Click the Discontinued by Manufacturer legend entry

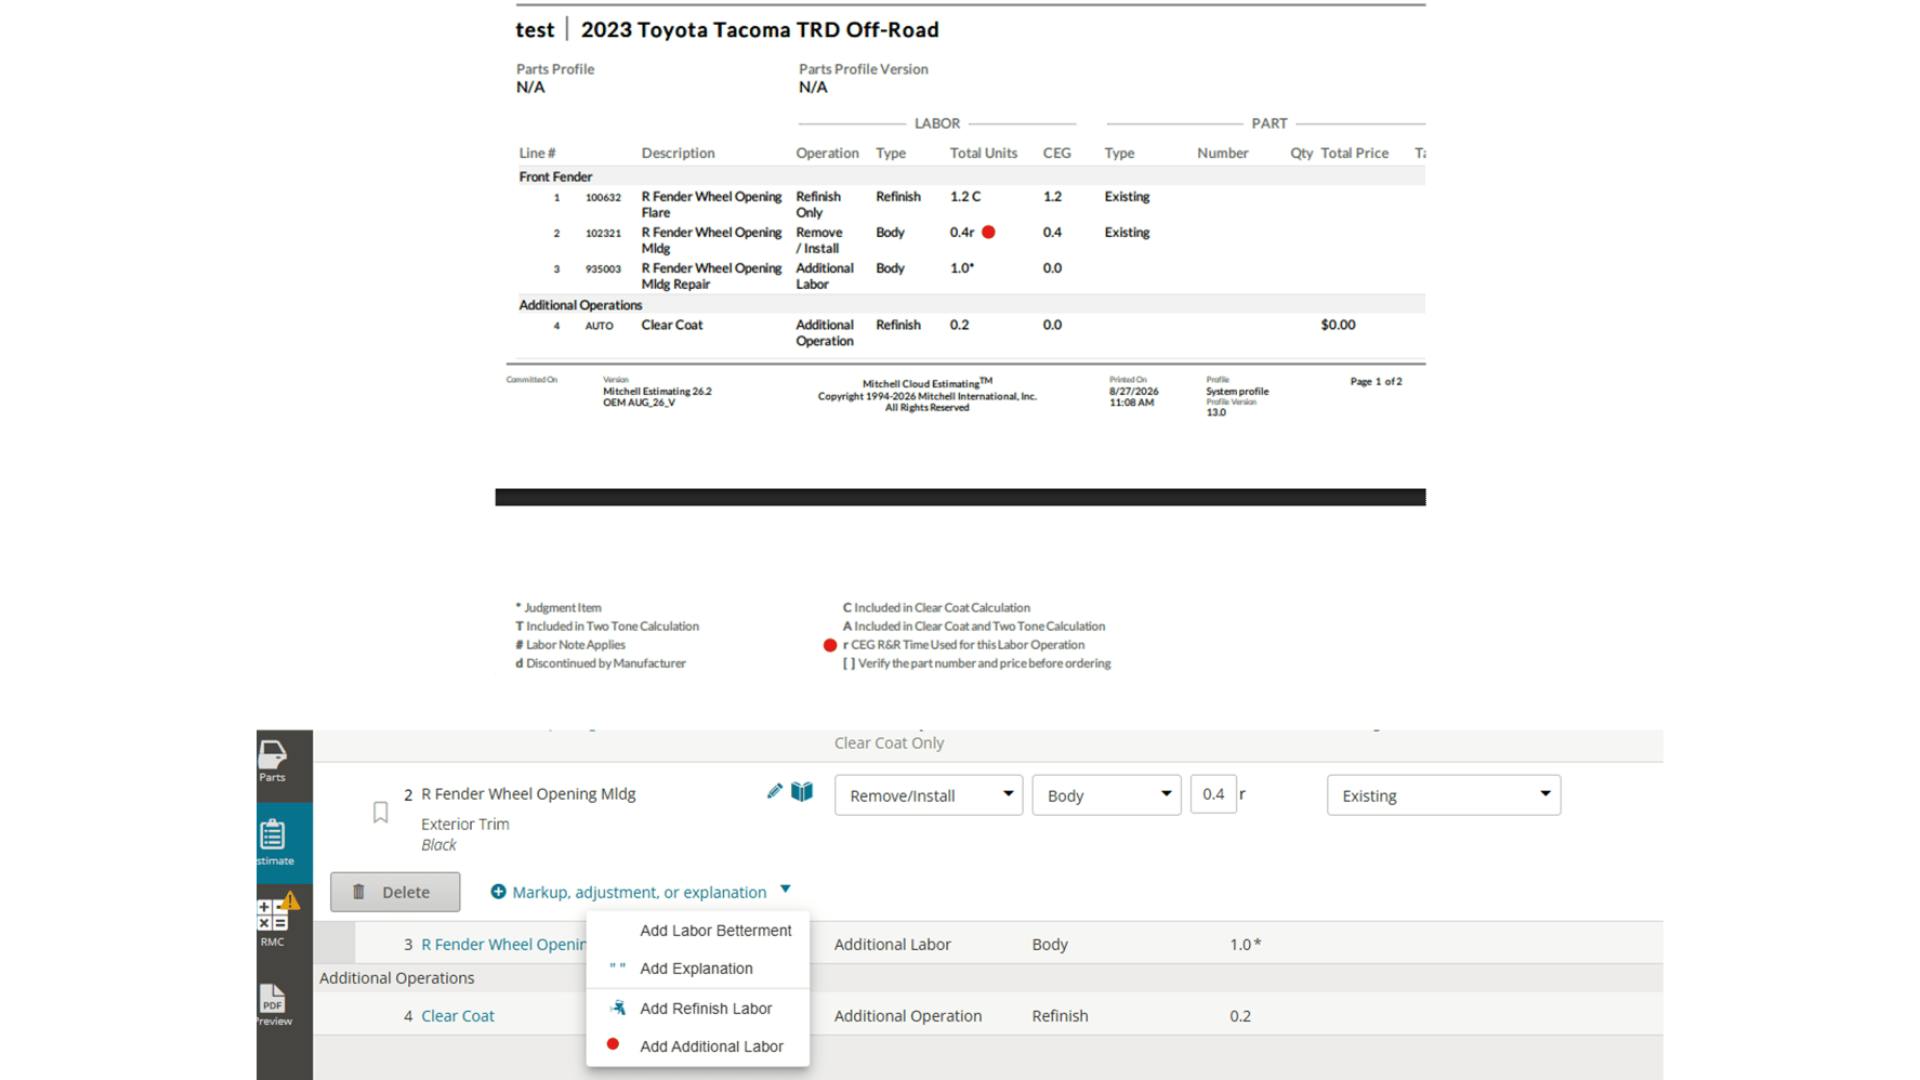tap(600, 663)
